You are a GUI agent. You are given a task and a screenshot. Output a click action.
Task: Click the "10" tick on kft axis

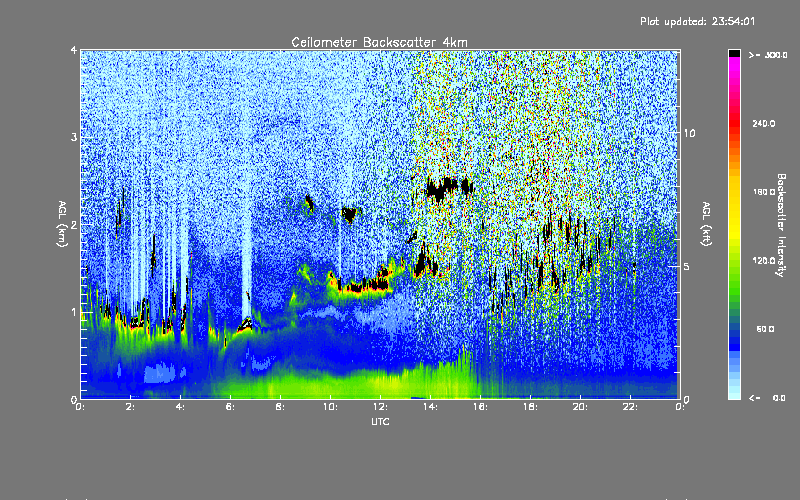click(x=689, y=133)
